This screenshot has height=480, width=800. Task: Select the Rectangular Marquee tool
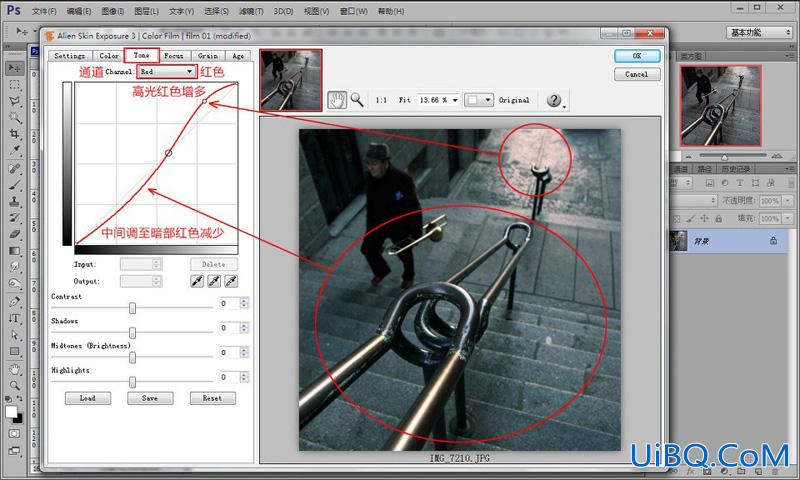coord(14,85)
